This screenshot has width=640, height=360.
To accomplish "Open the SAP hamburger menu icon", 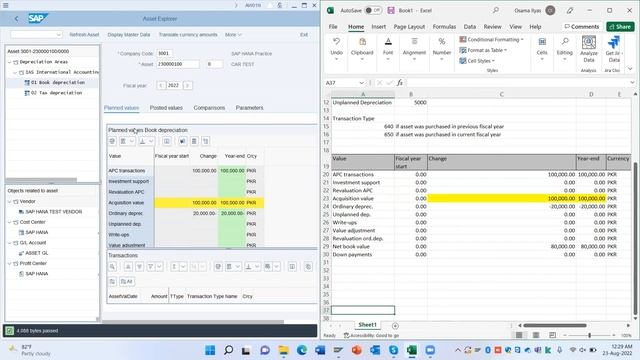I will click(x=6, y=5).
